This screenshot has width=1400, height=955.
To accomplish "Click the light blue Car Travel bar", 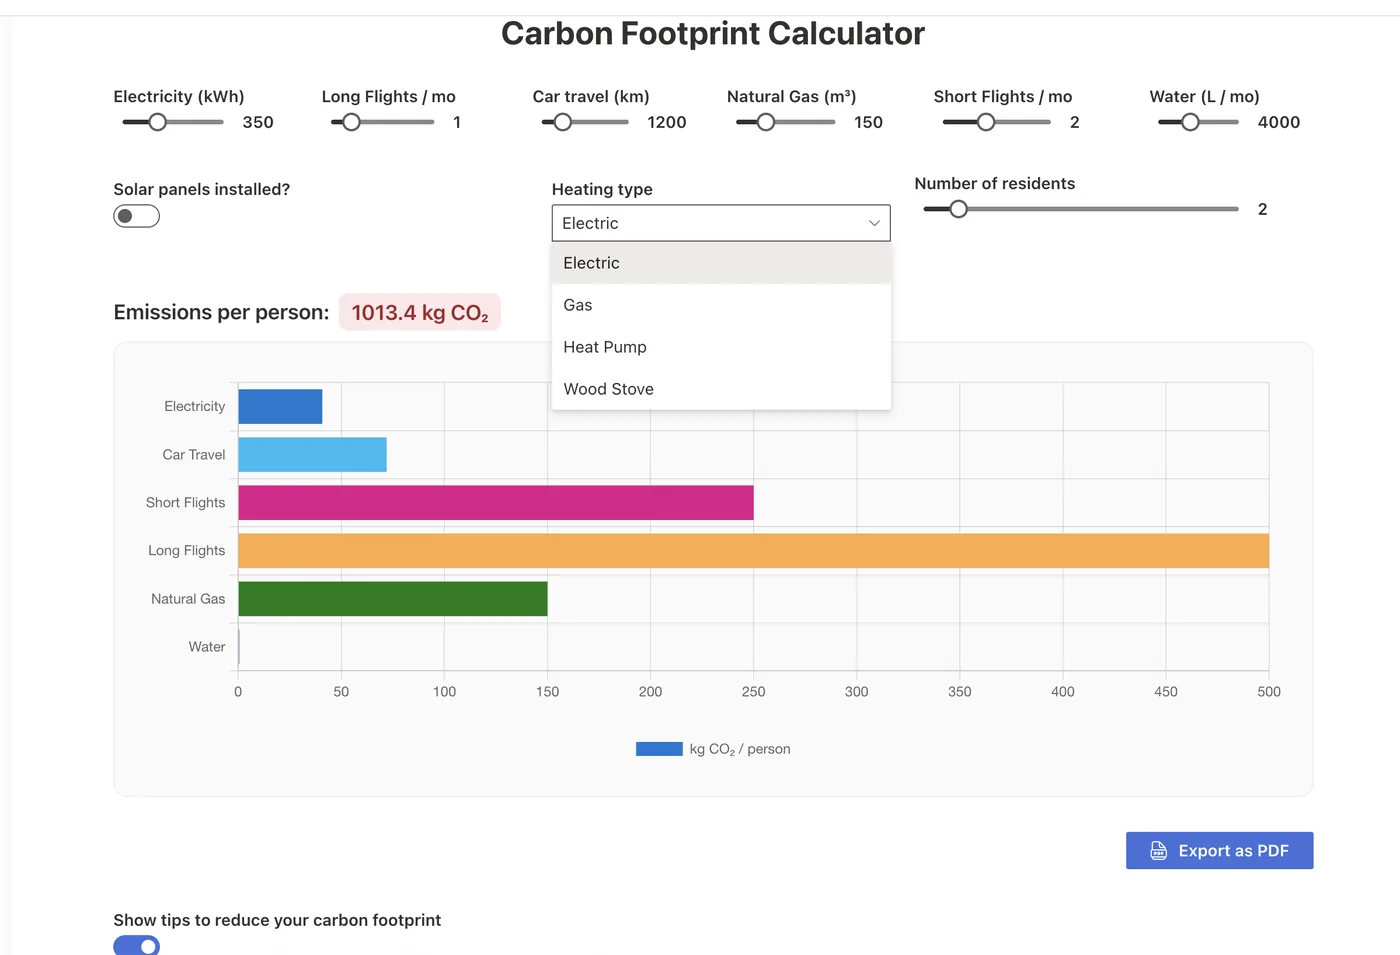I will (312, 455).
